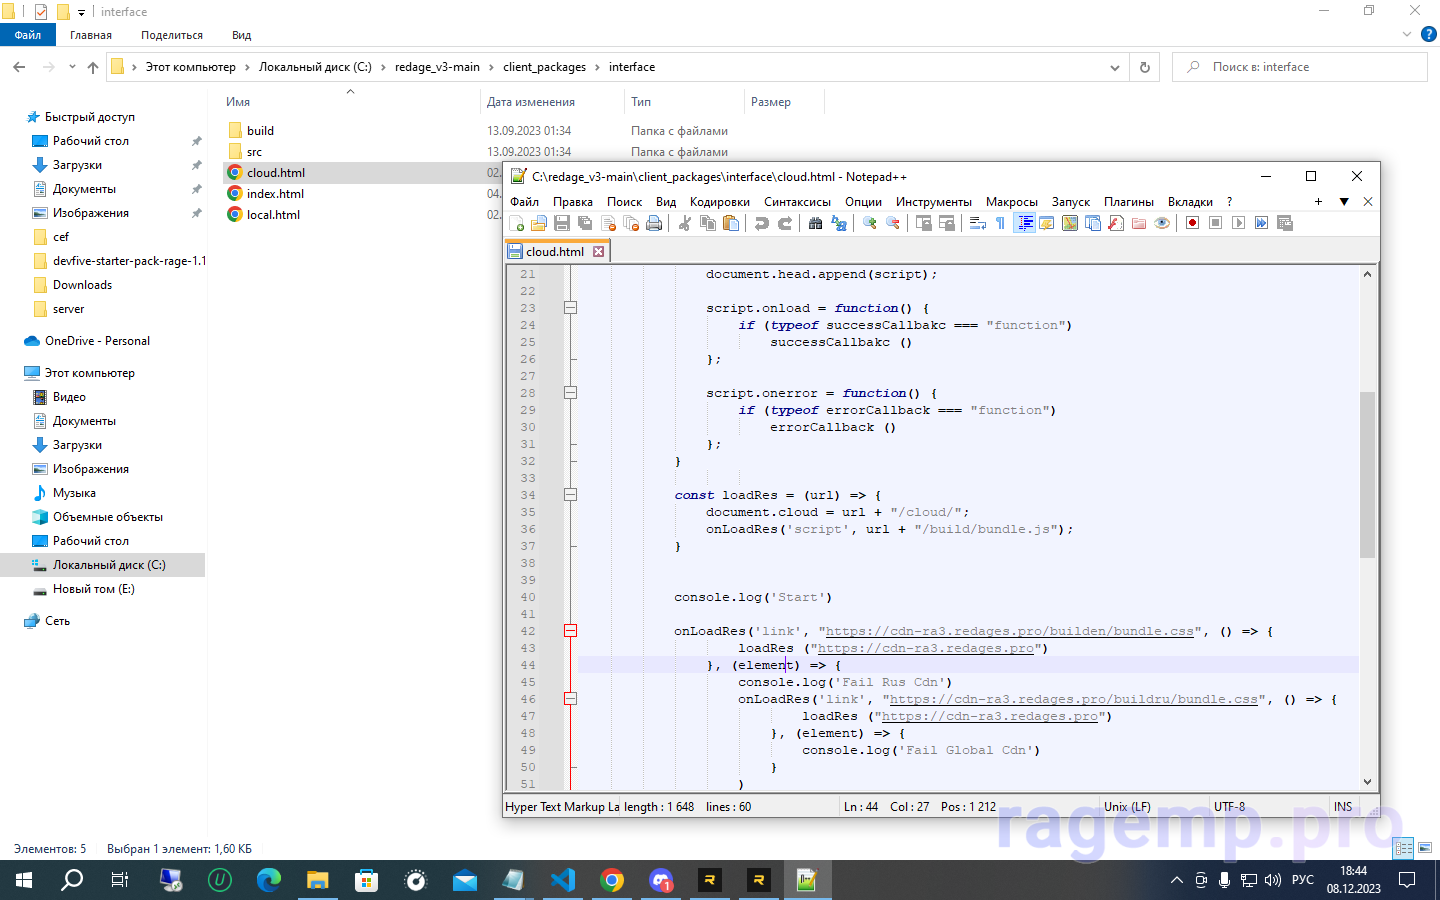Start macro recording with the red record icon
Image resolution: width=1440 pixels, height=900 pixels.
pyautogui.click(x=1192, y=223)
